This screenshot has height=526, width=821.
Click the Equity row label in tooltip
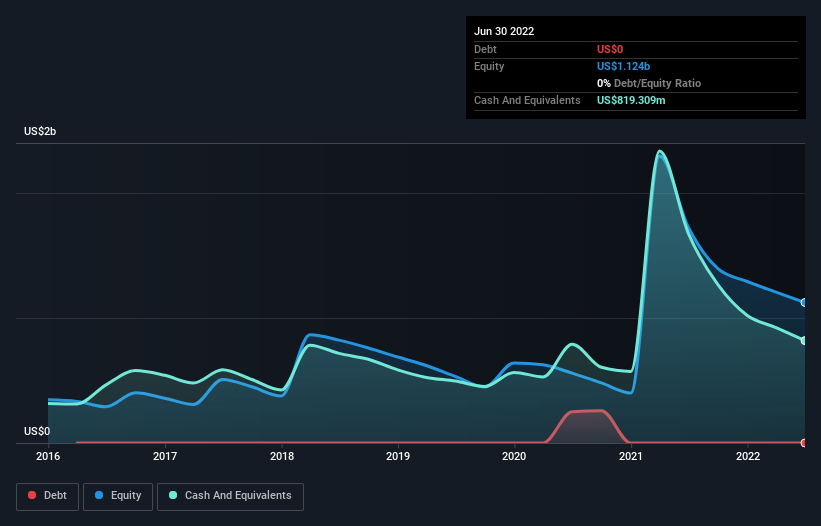click(x=489, y=66)
